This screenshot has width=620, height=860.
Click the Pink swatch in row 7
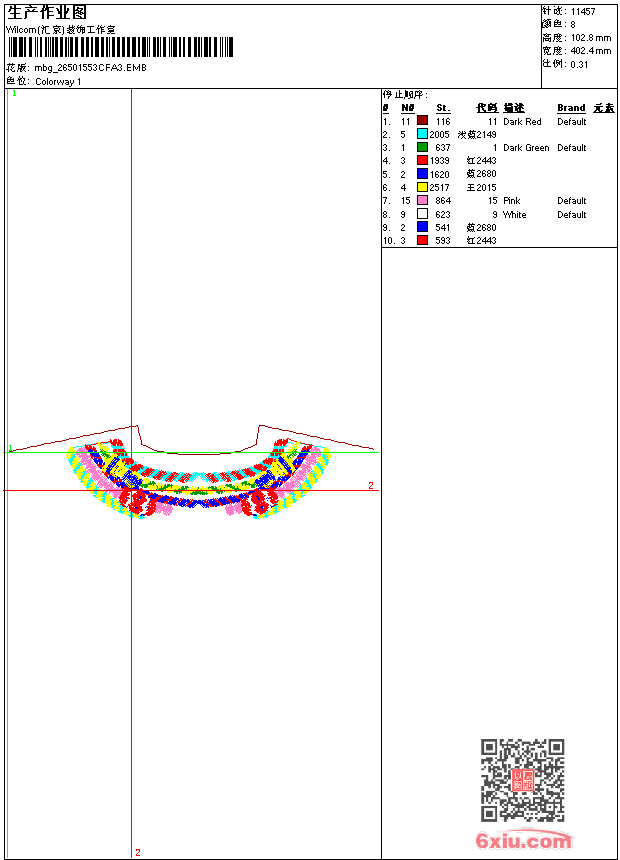click(422, 200)
